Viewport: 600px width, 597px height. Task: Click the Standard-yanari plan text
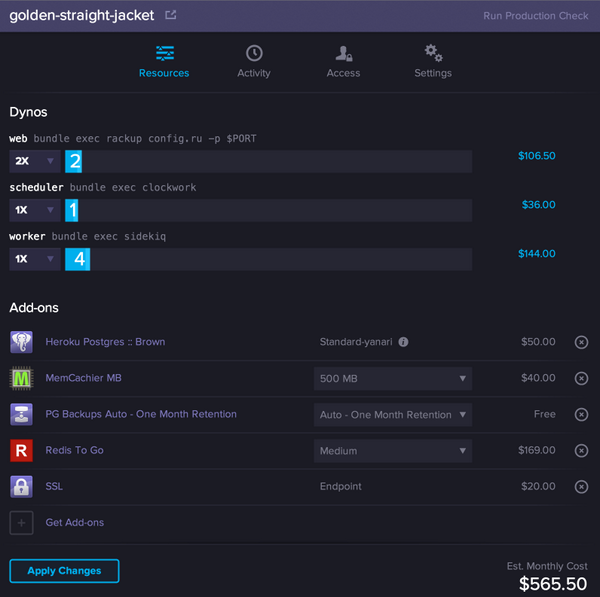356,342
